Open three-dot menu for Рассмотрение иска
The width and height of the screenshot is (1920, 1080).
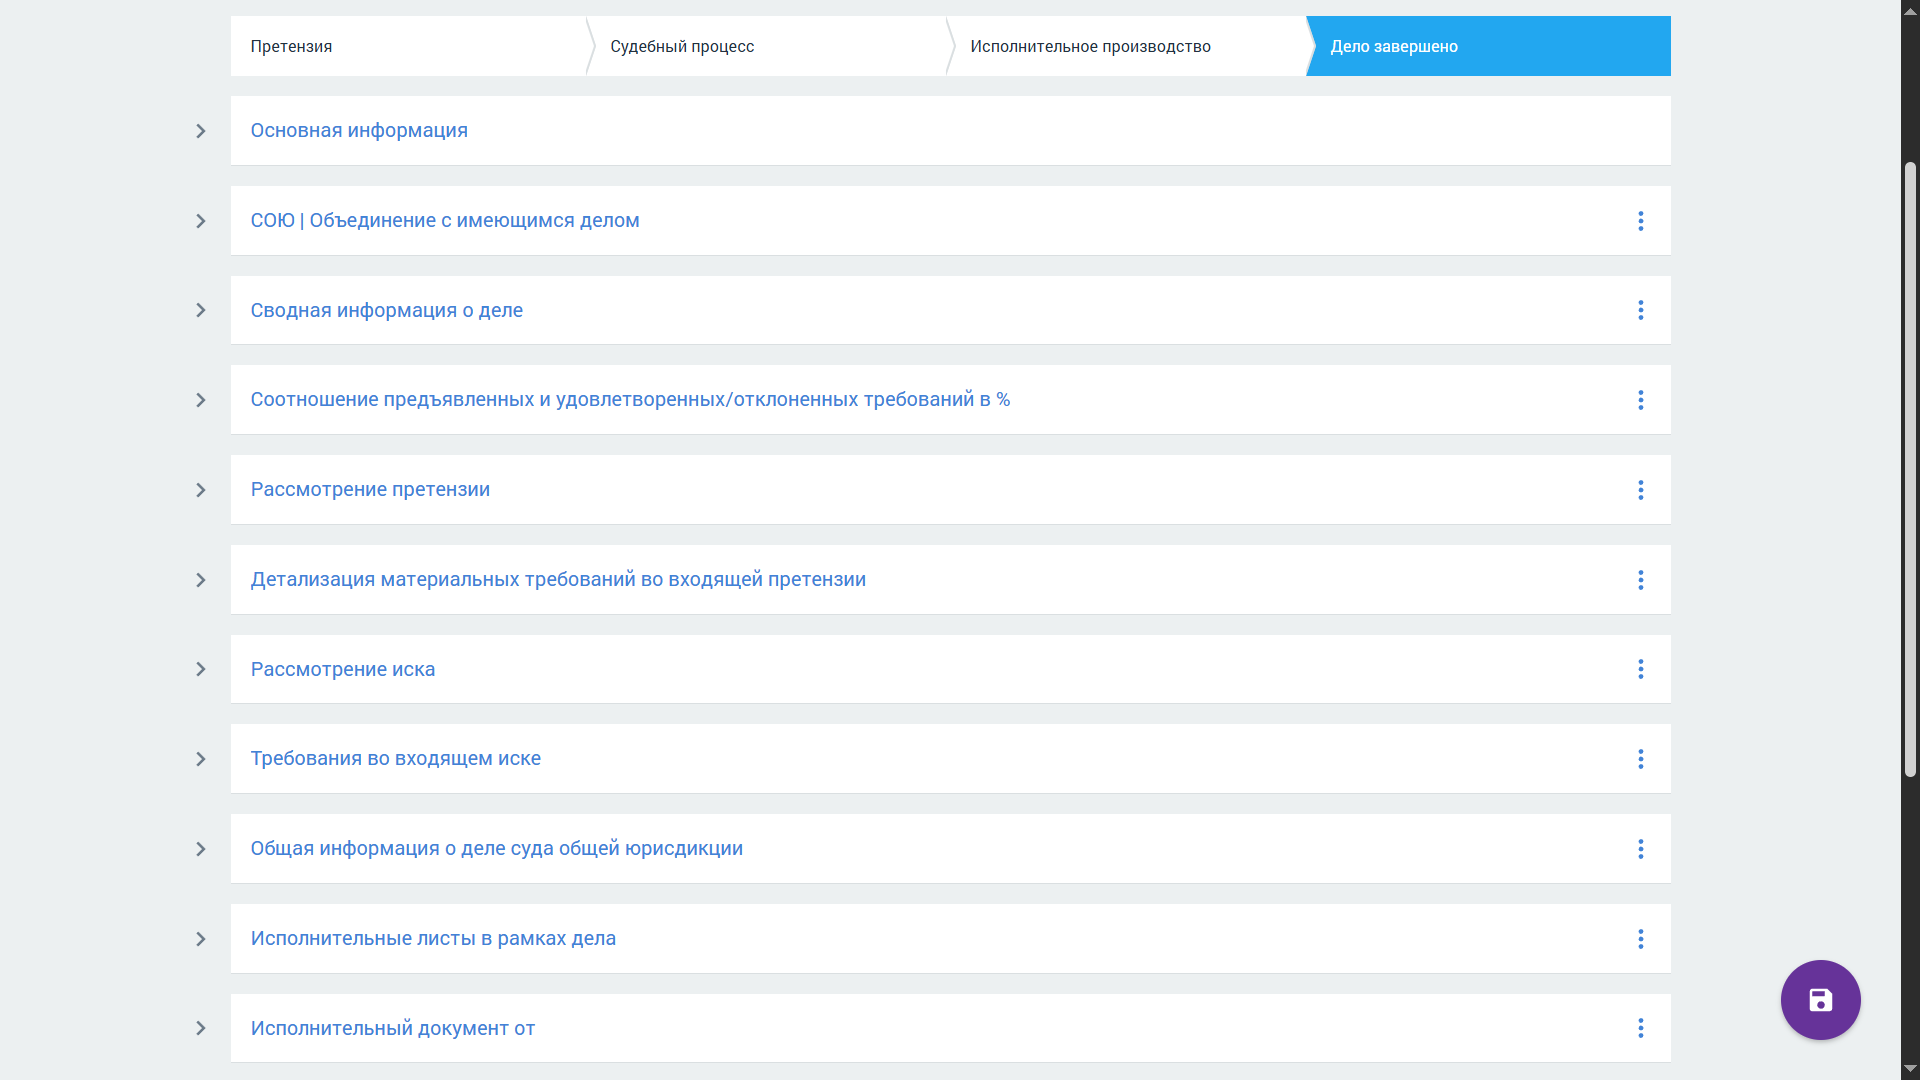pyautogui.click(x=1640, y=669)
